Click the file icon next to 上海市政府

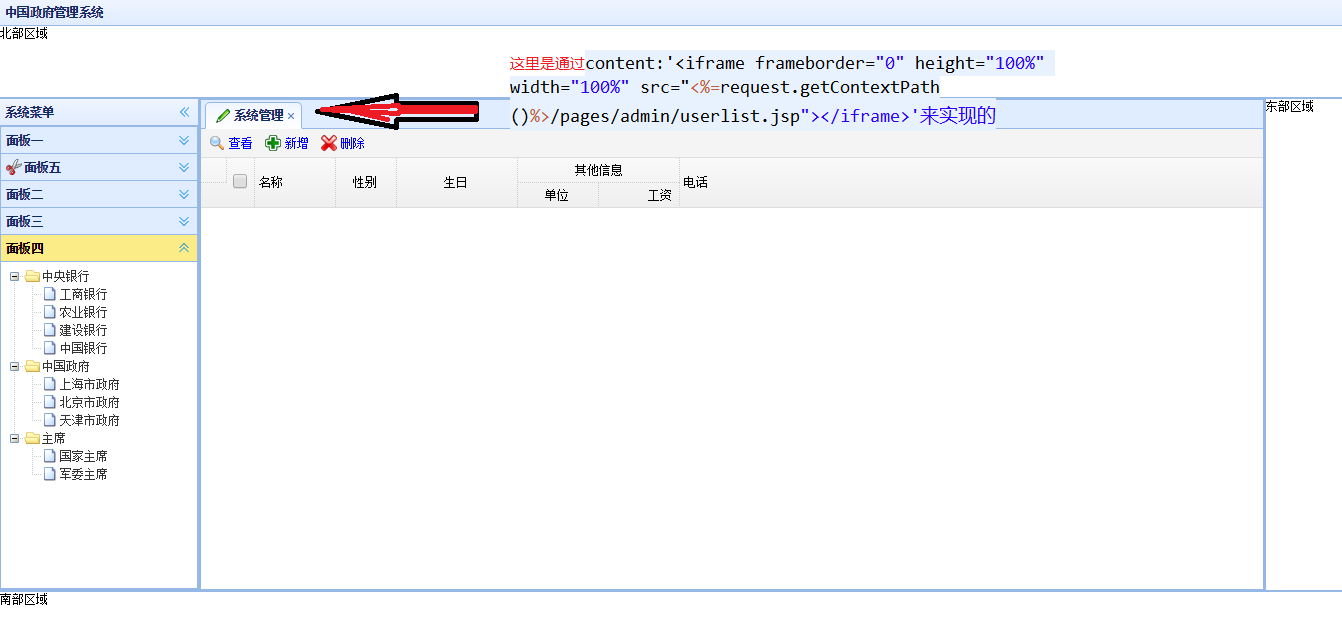pos(50,384)
